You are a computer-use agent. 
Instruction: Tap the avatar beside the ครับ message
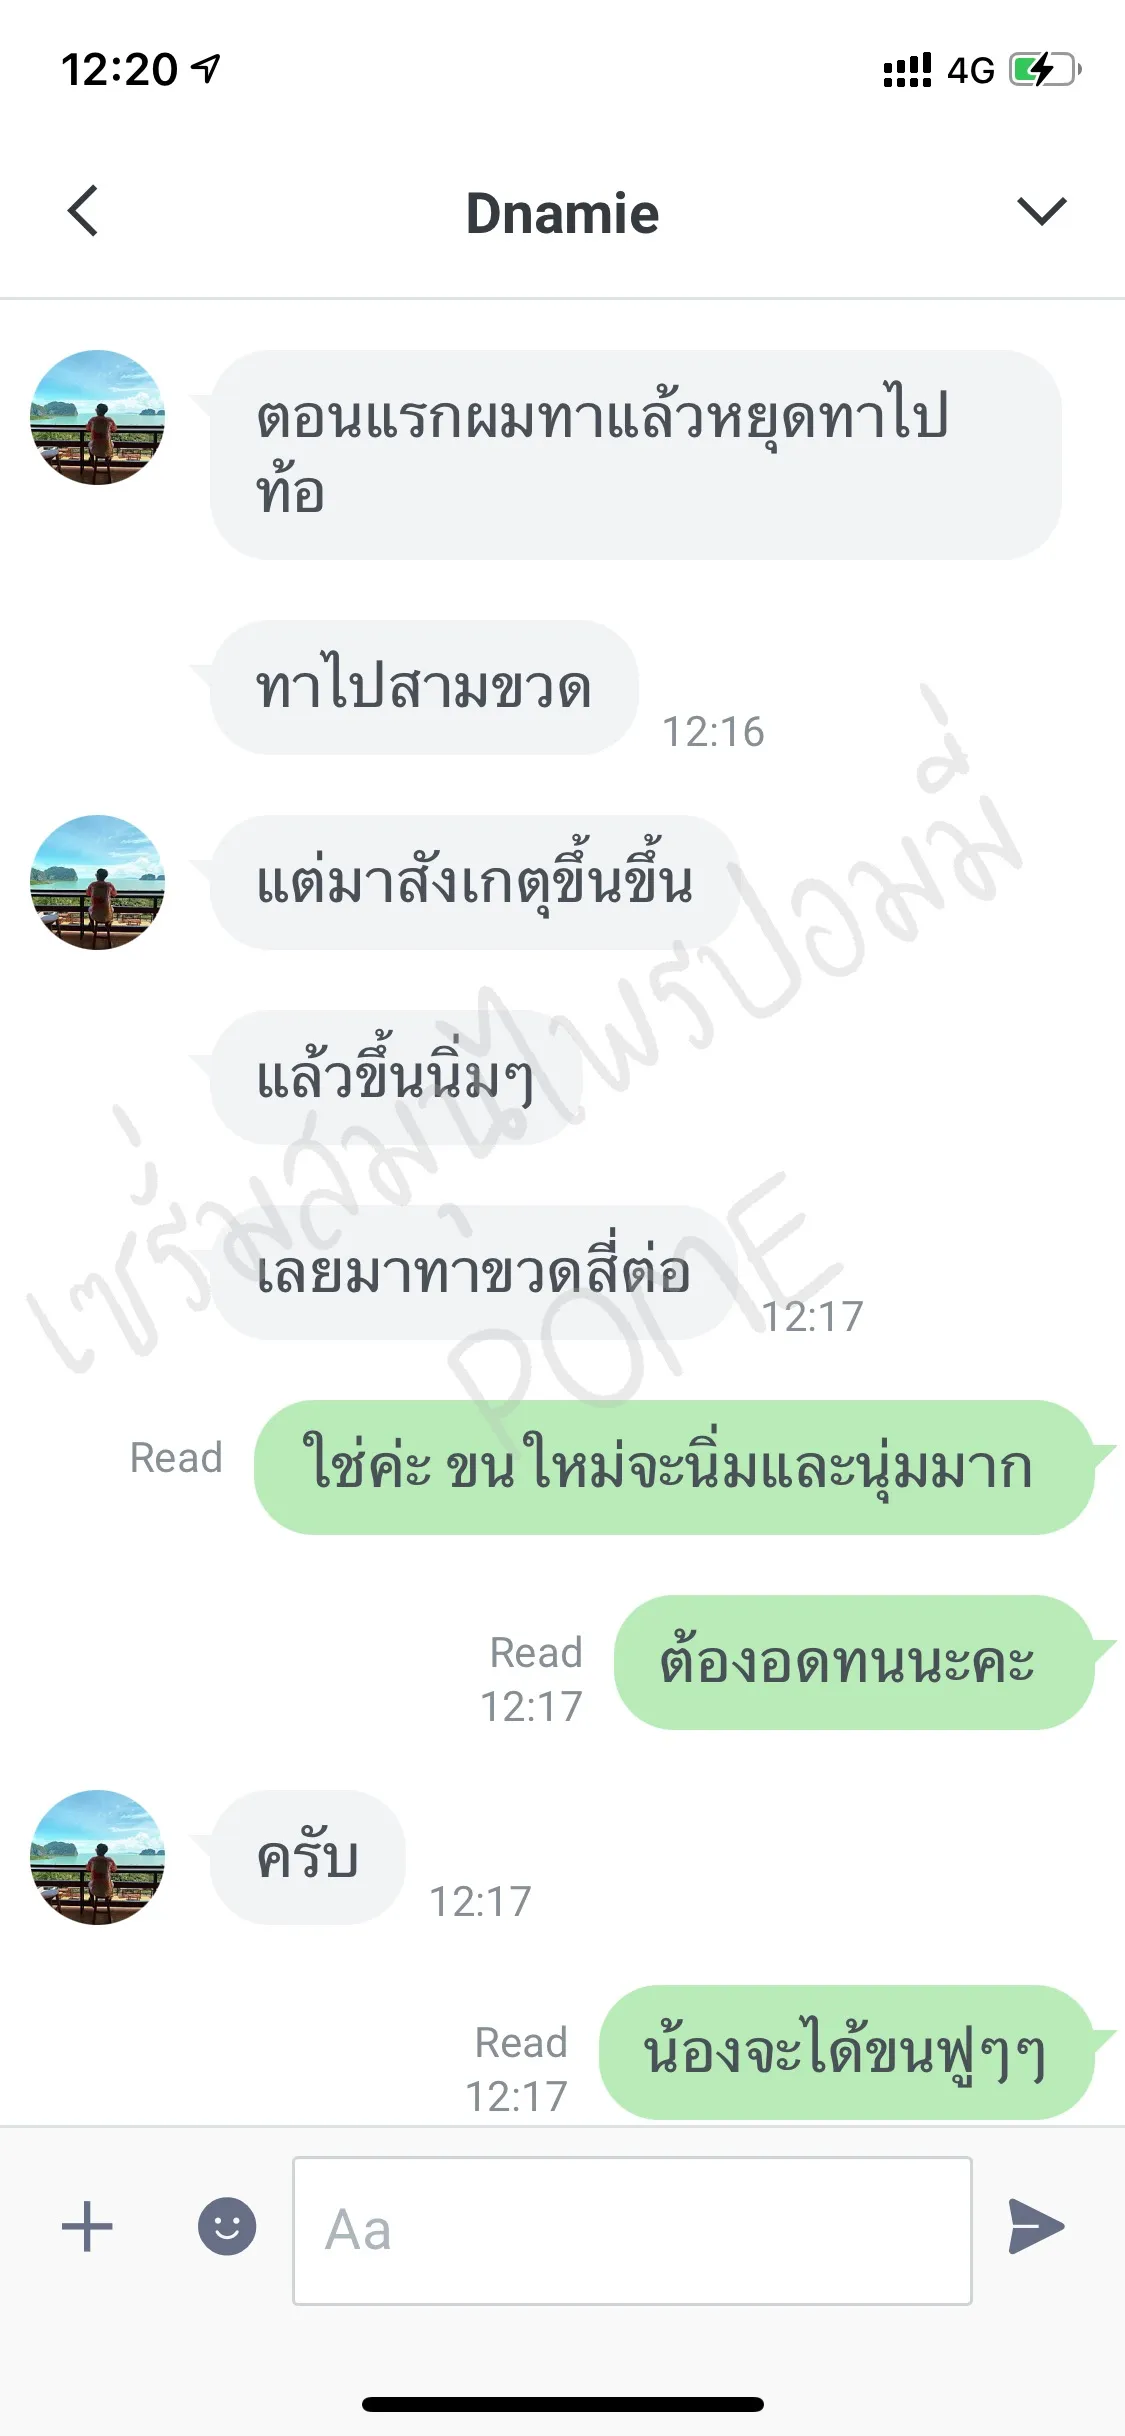point(97,1857)
